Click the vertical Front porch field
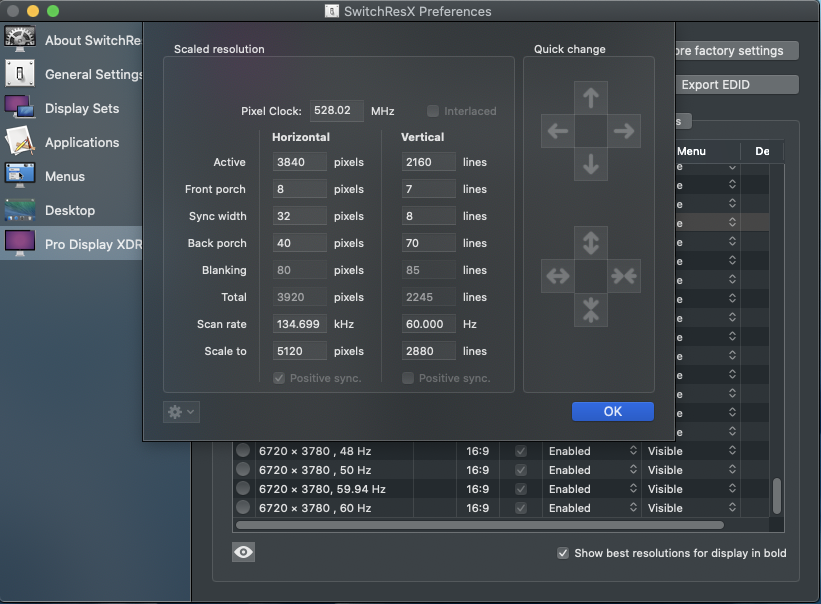Image resolution: width=821 pixels, height=604 pixels. 428,189
